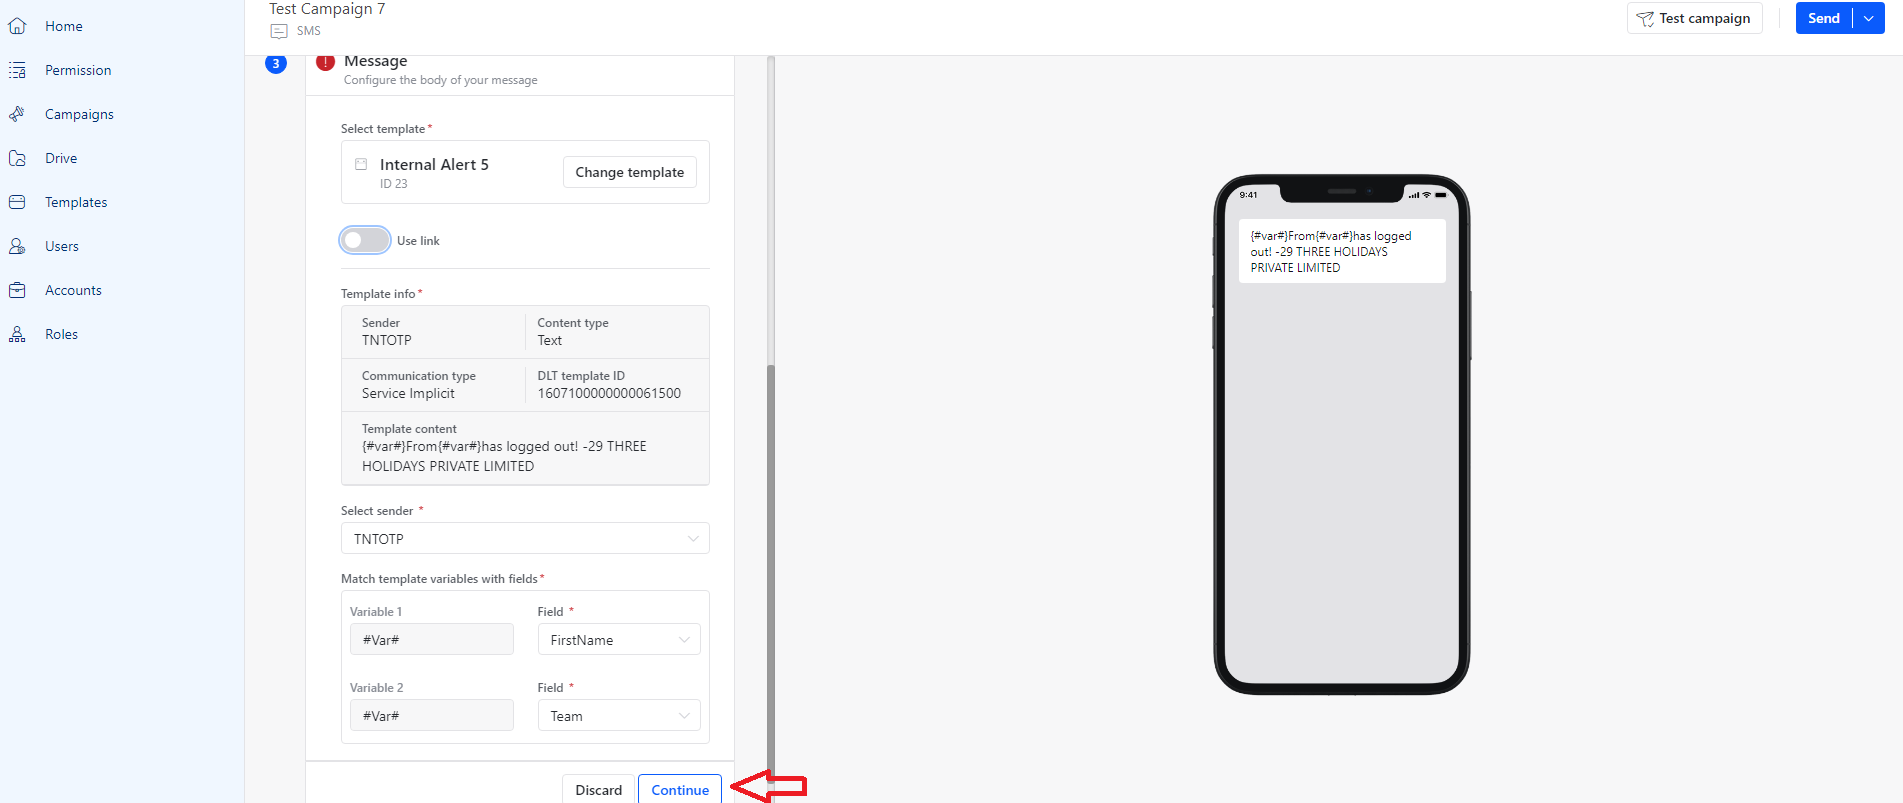Click the ID 23 template label
Viewport: 1903px width, 803px height.
pos(393,184)
